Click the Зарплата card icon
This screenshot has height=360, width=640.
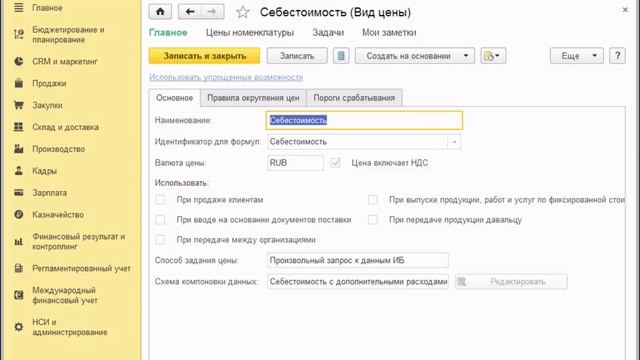point(19,193)
